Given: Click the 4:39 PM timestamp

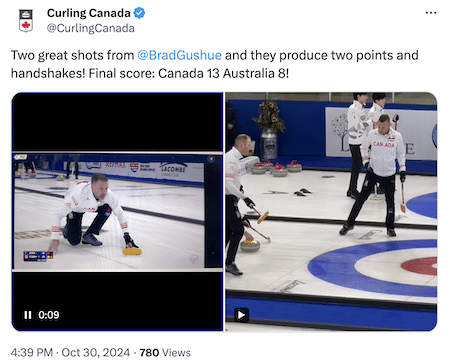Looking at the screenshot, I should point(32,352).
